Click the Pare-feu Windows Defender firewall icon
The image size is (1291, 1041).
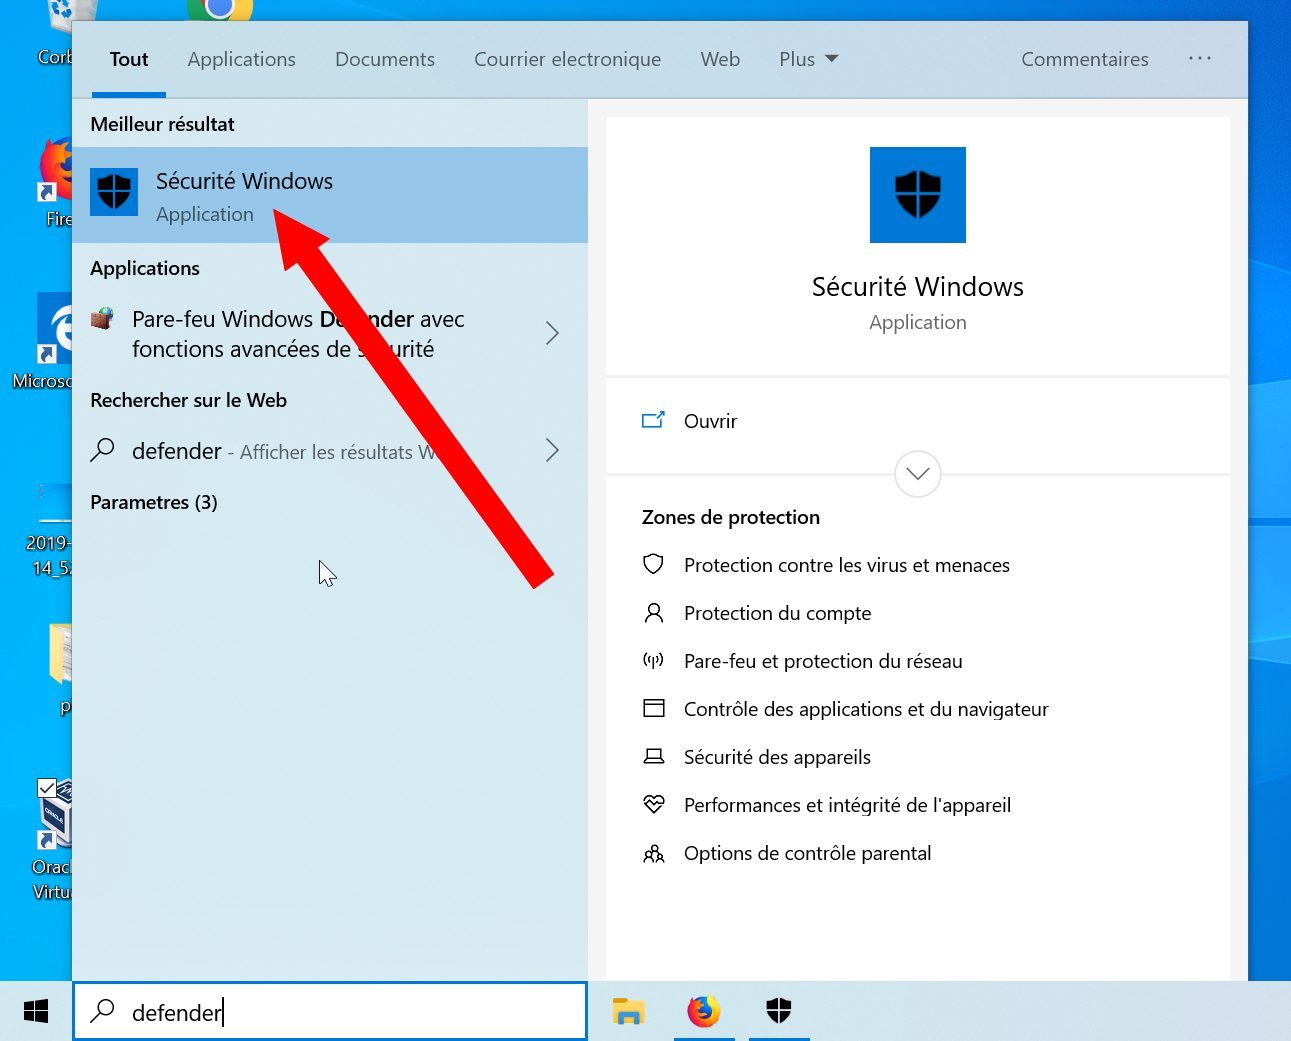tap(102, 319)
